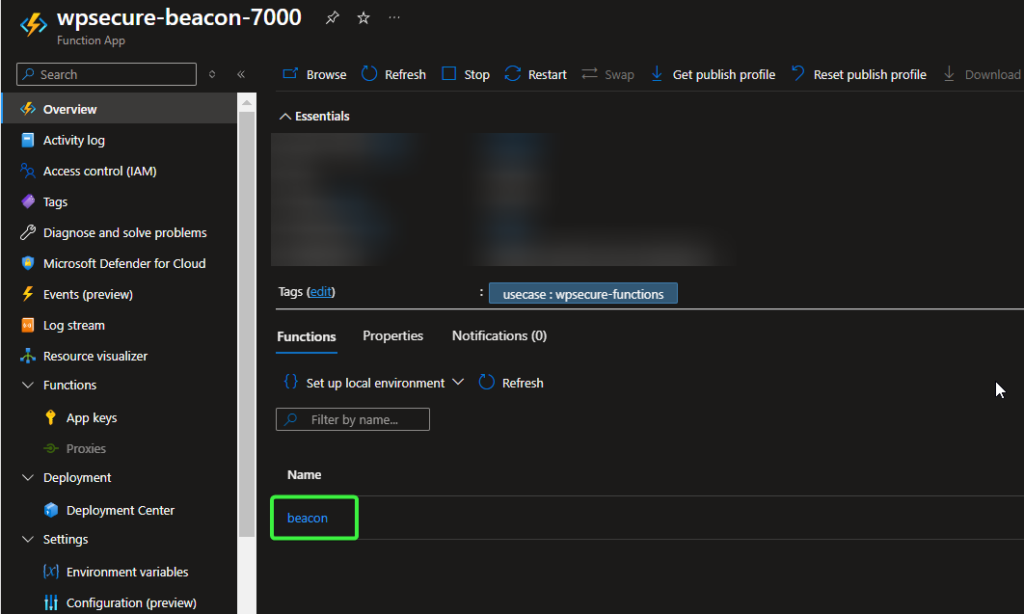Screen dimensions: 1024x614
Task: Open the beacon function link
Action: pos(307,518)
